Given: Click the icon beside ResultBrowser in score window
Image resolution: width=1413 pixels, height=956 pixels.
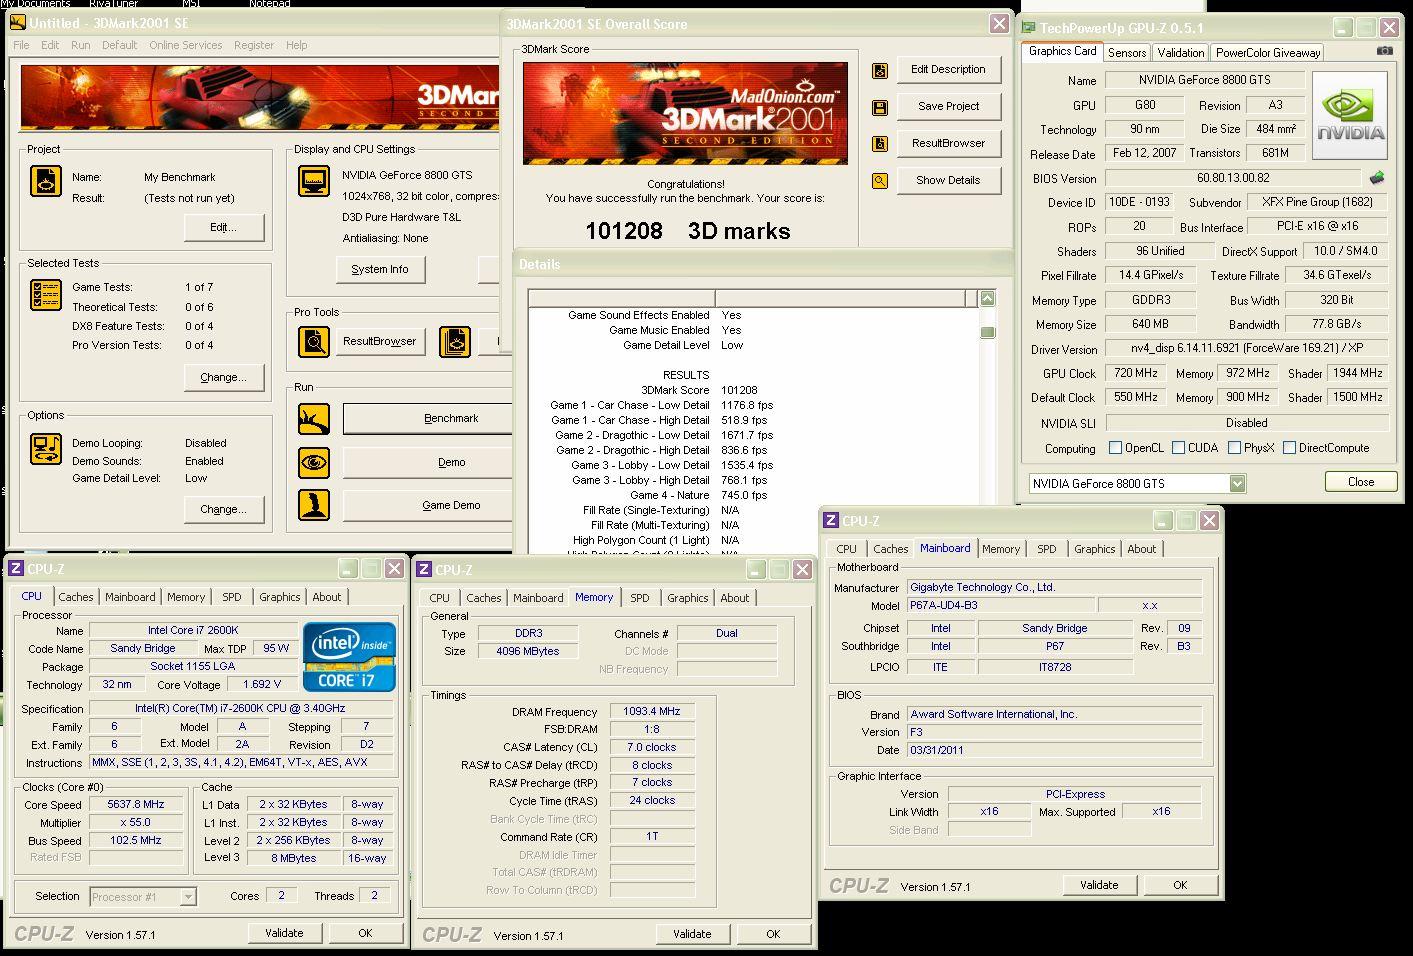Looking at the screenshot, I should (x=880, y=144).
